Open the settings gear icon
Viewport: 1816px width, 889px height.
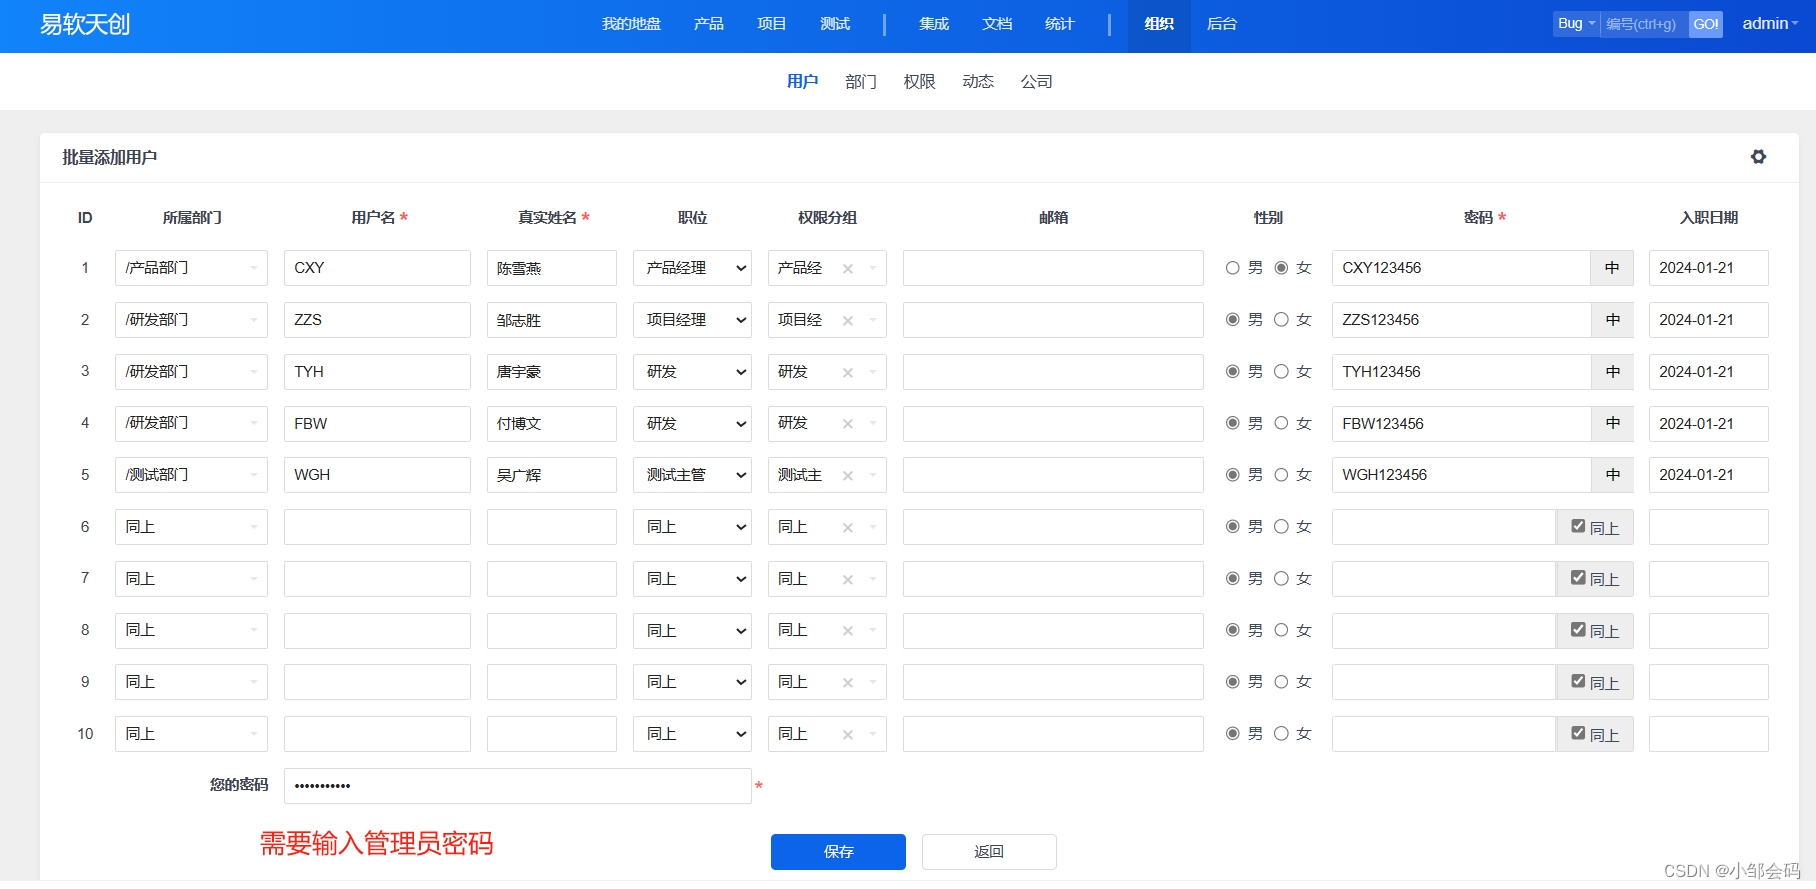pos(1758,157)
